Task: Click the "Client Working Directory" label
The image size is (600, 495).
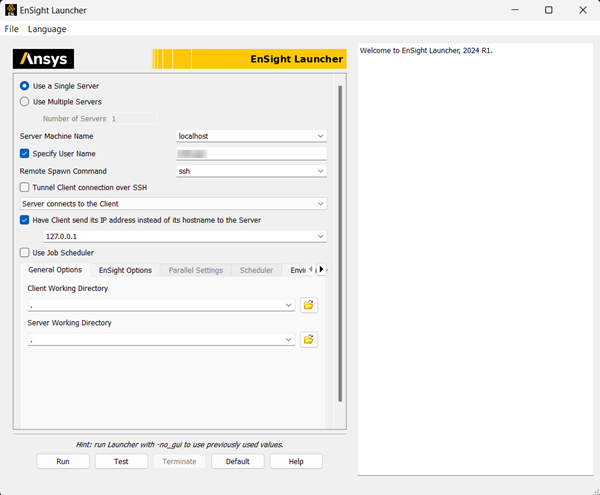Action: 68,288
